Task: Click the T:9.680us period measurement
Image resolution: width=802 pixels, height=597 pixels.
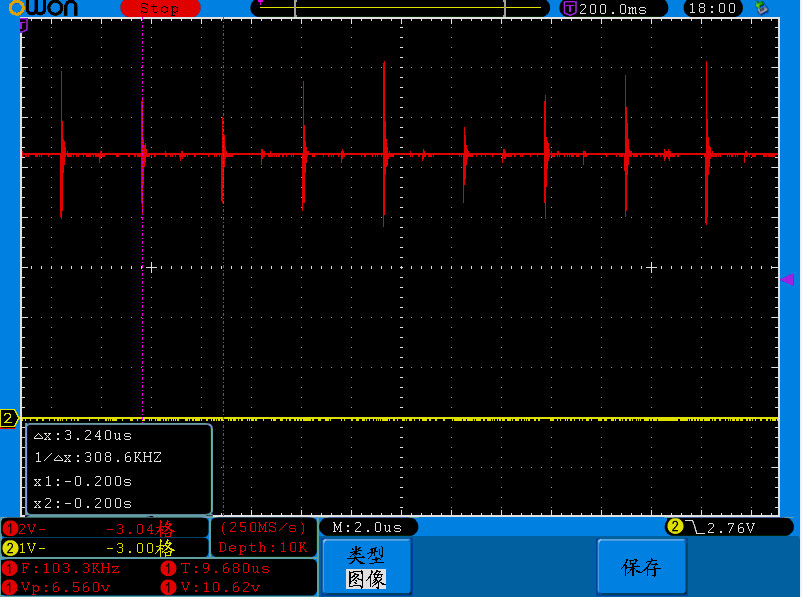Action: pos(225,568)
